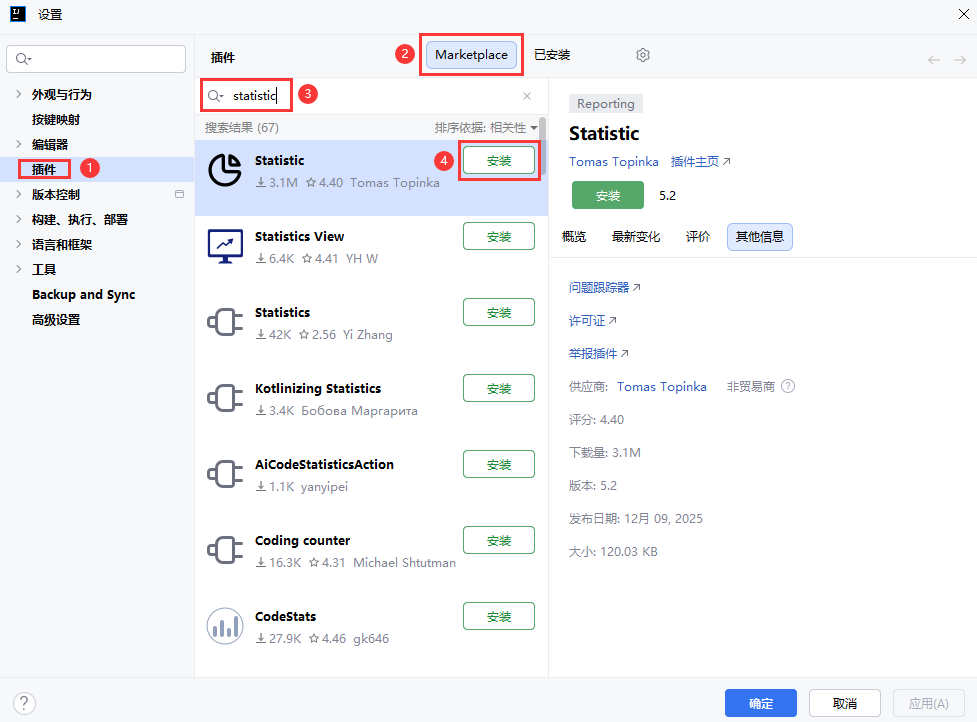Click the Reporting category tag
Screen dimensions: 977x722
tap(605, 104)
